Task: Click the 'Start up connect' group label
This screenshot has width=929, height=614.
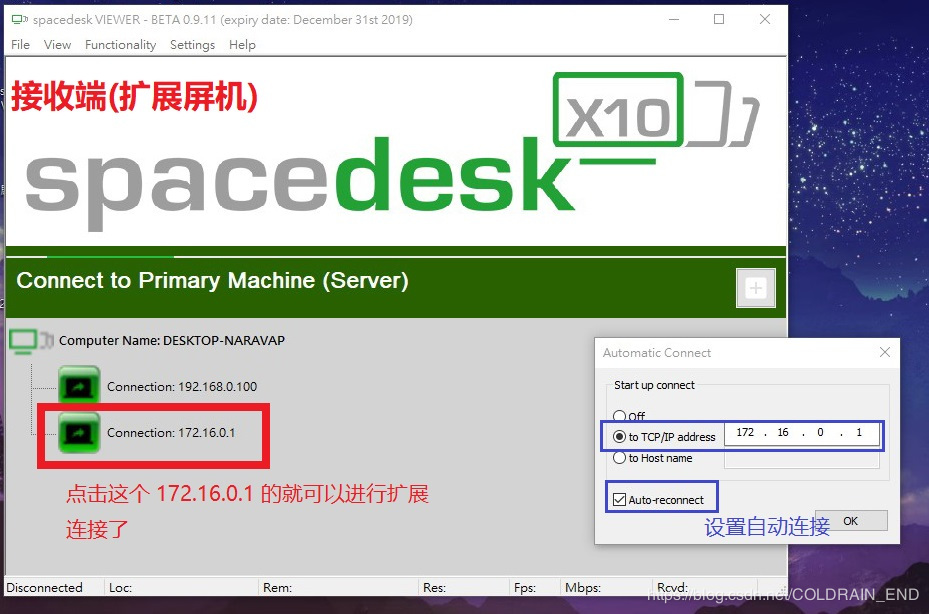Action: pyautogui.click(x=654, y=385)
